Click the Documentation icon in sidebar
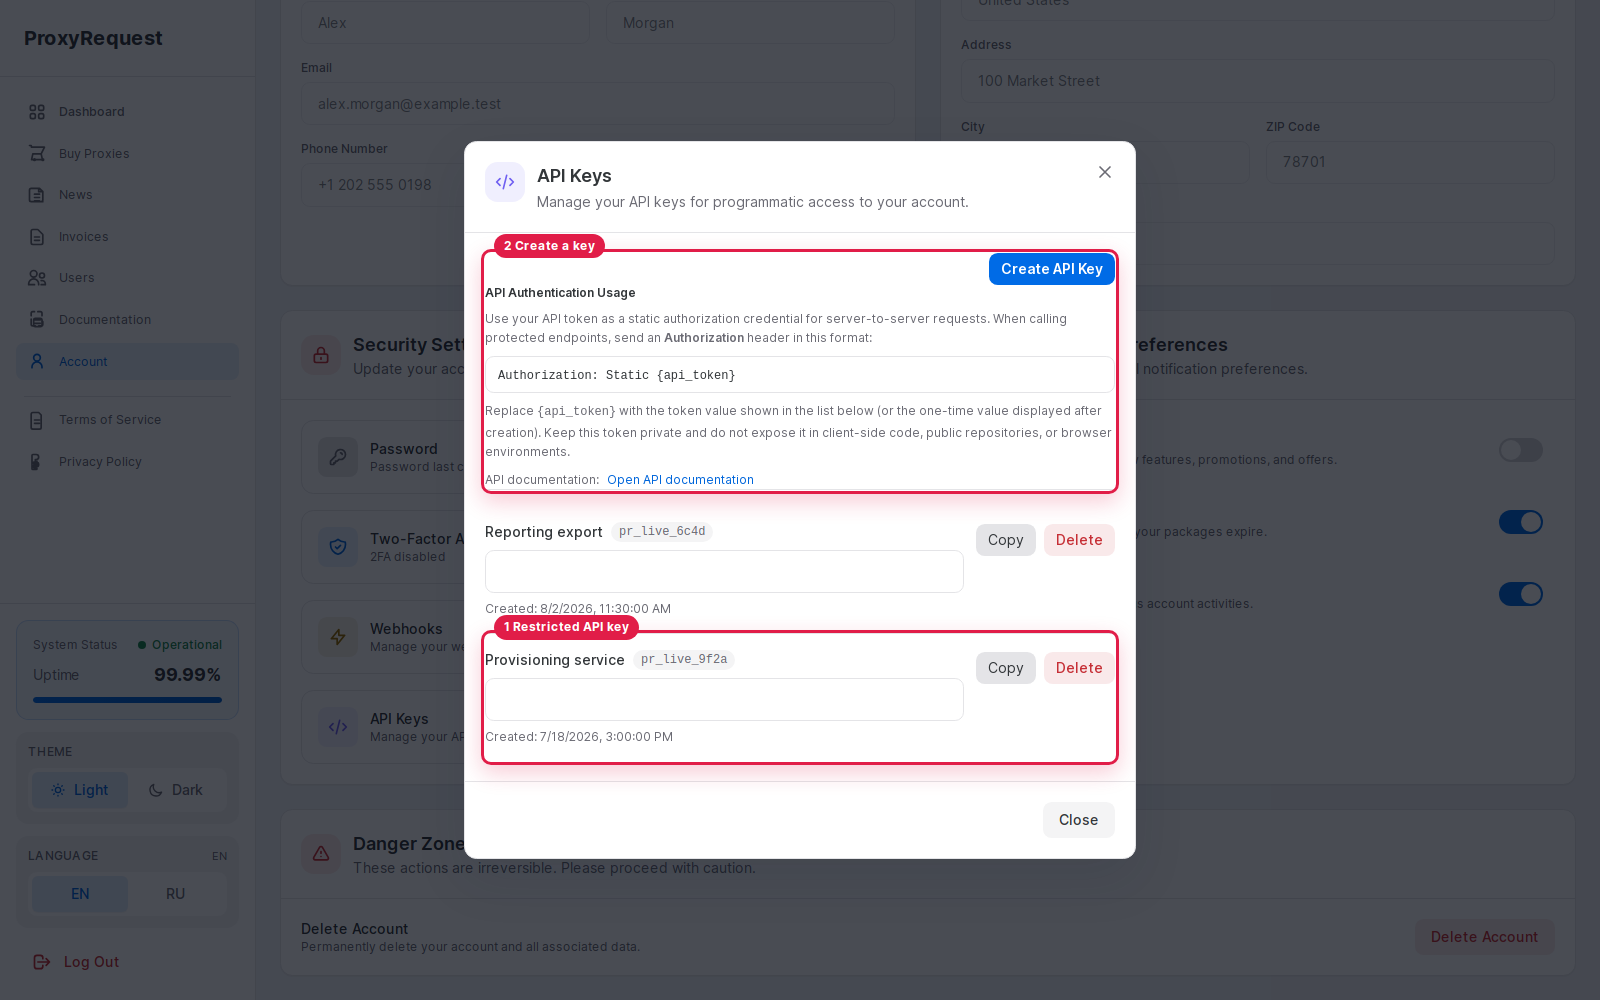The width and height of the screenshot is (1600, 1000). [x=37, y=320]
